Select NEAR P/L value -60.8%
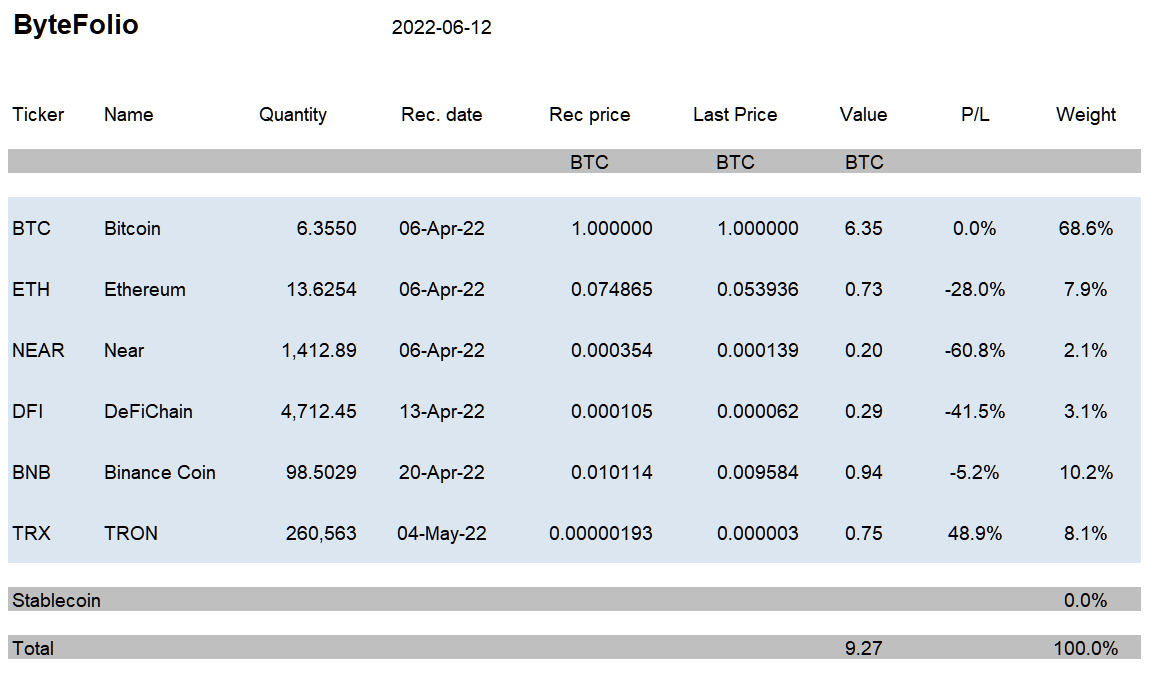The width and height of the screenshot is (1163, 680). coord(975,350)
